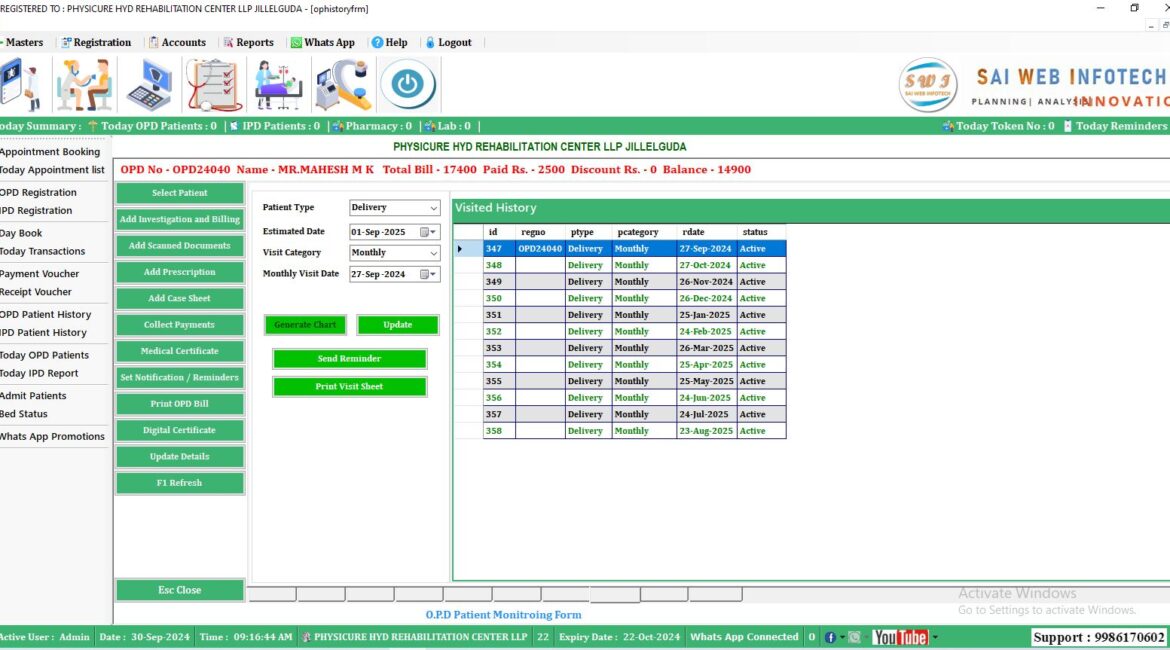Open the Accounts menu
This screenshot has width=1170, height=650.
point(178,42)
